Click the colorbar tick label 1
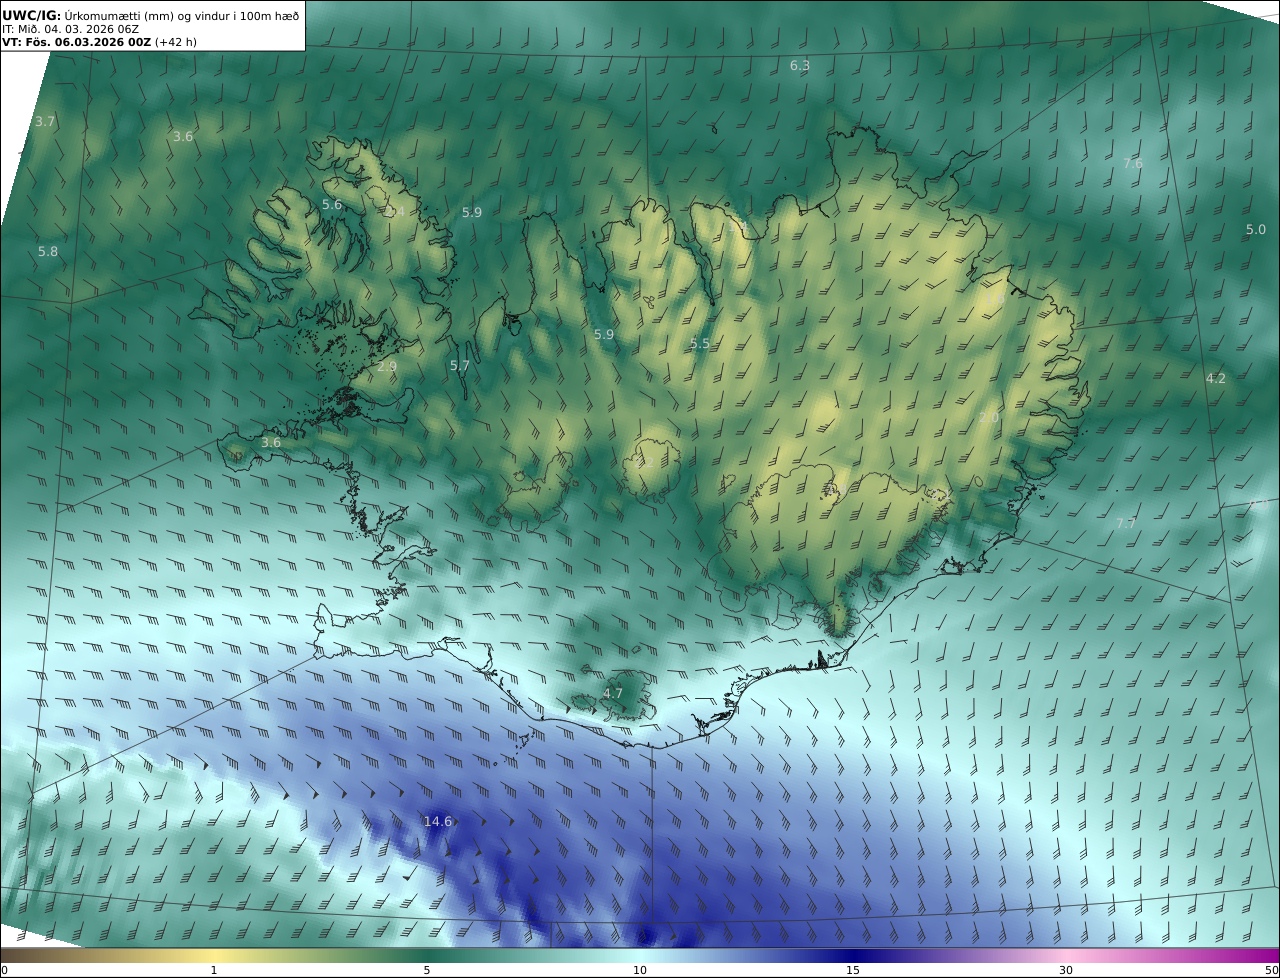 (x=214, y=970)
